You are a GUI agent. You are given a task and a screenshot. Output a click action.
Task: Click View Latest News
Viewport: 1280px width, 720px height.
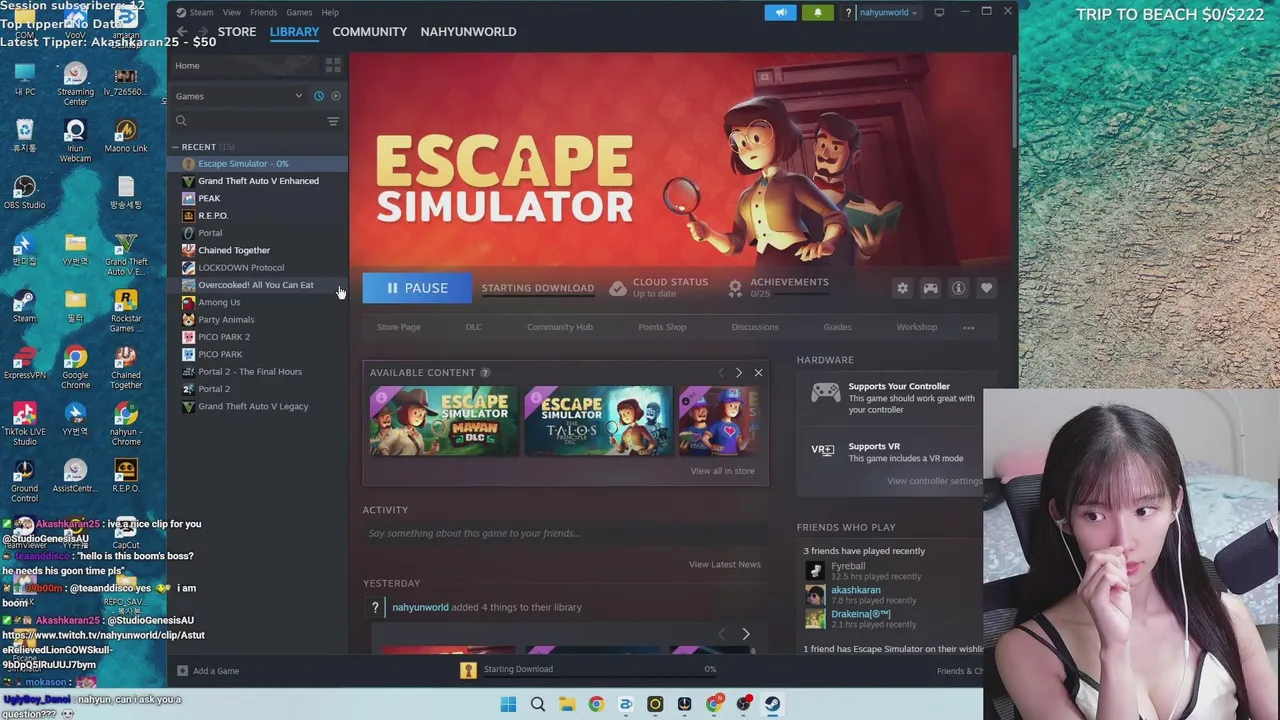(725, 564)
